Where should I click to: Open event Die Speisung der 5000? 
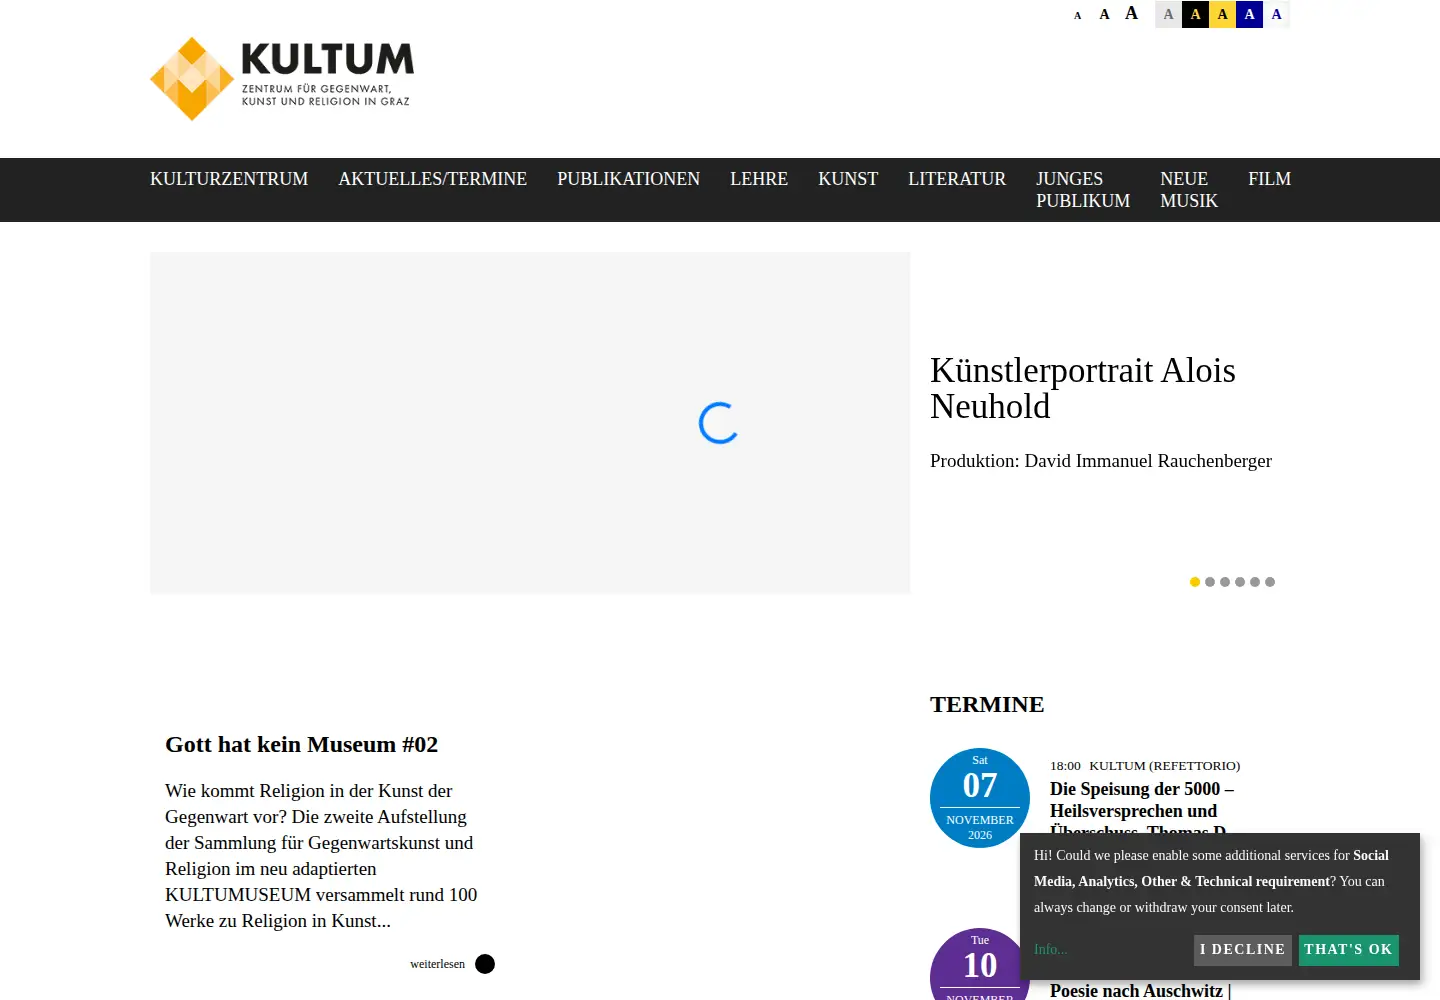point(1142,806)
